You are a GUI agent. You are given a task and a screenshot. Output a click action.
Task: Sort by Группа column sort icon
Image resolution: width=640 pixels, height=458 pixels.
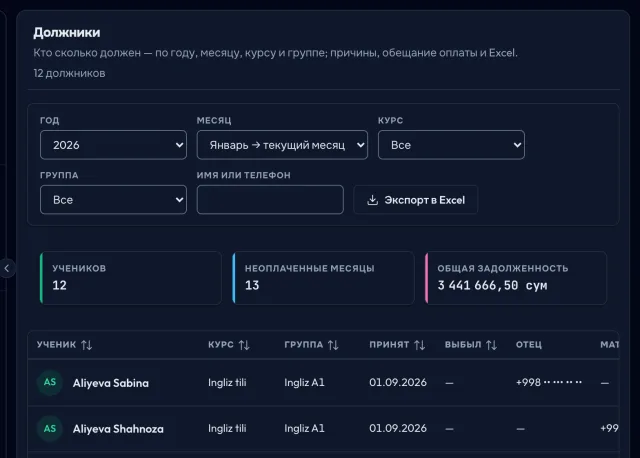click(333, 345)
